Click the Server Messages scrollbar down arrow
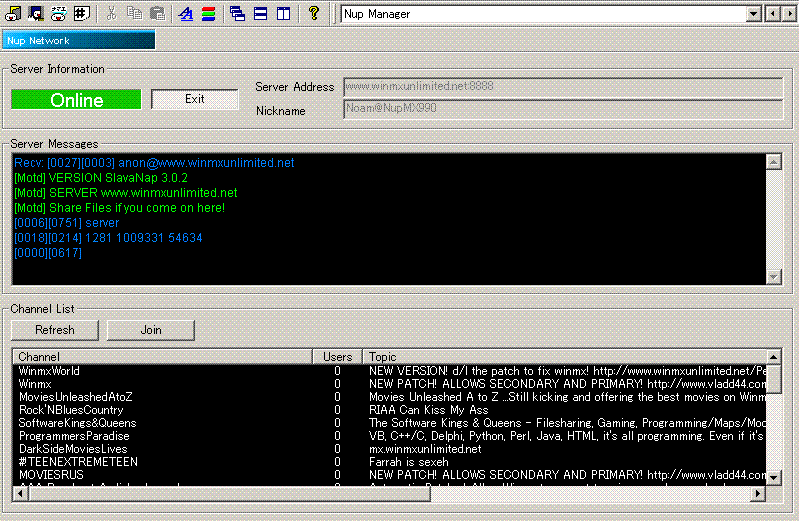 coord(774,276)
